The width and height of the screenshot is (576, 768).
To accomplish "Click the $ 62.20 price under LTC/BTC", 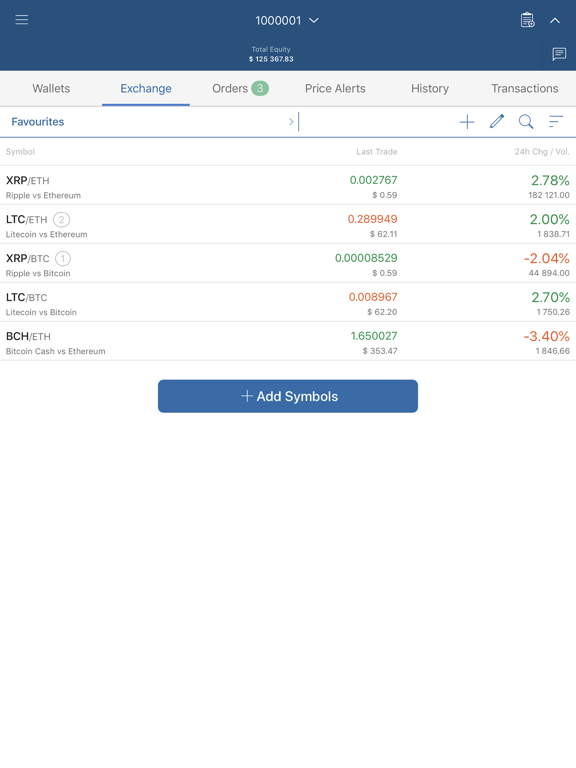I will pyautogui.click(x=382, y=312).
